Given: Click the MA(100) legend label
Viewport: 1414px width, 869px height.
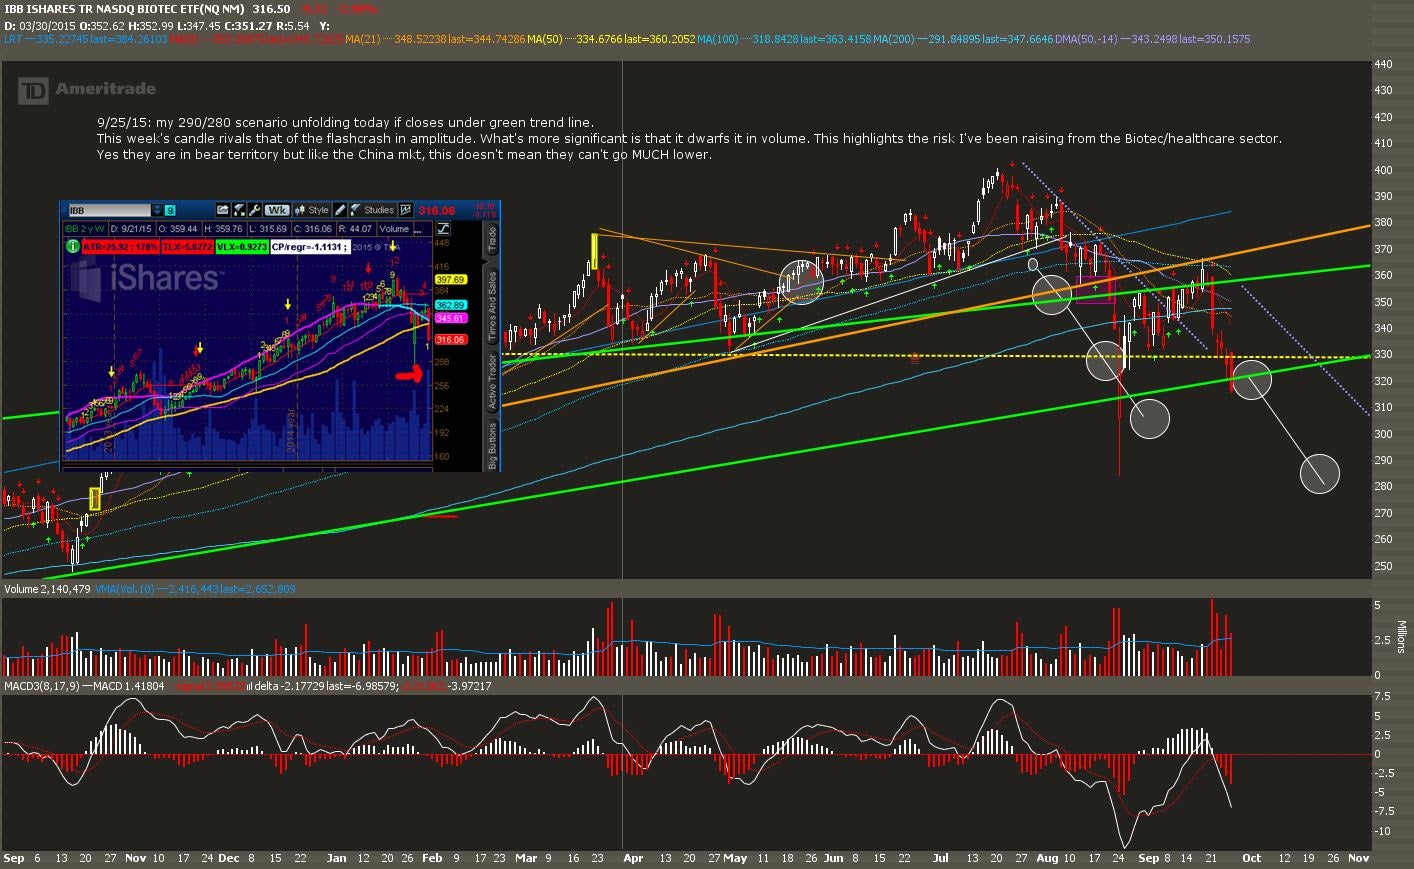Looking at the screenshot, I should point(718,39).
